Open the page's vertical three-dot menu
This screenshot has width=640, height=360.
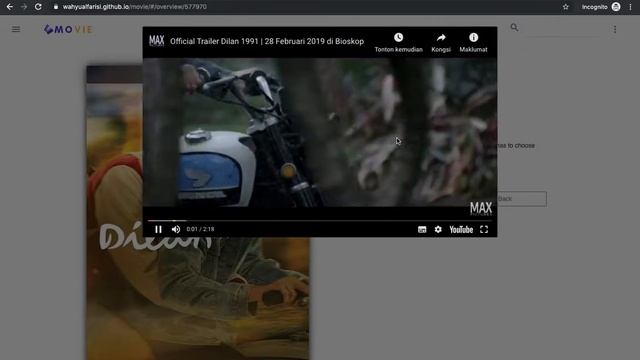tap(615, 29)
